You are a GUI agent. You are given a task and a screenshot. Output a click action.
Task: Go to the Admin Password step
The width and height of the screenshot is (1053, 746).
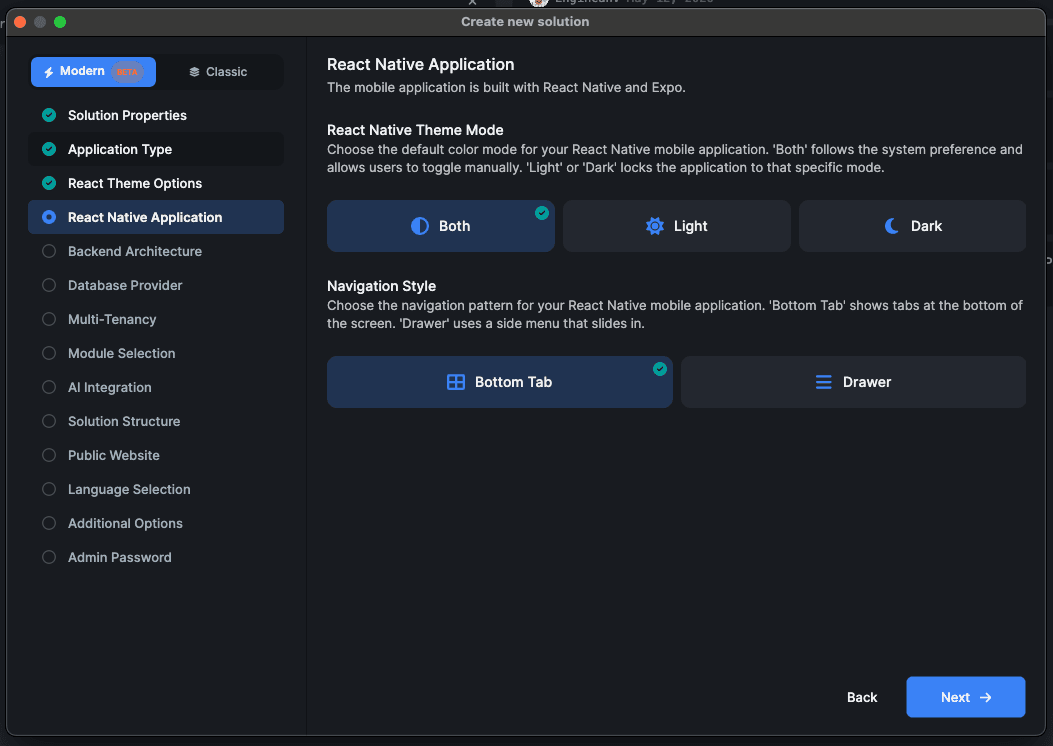156,557
